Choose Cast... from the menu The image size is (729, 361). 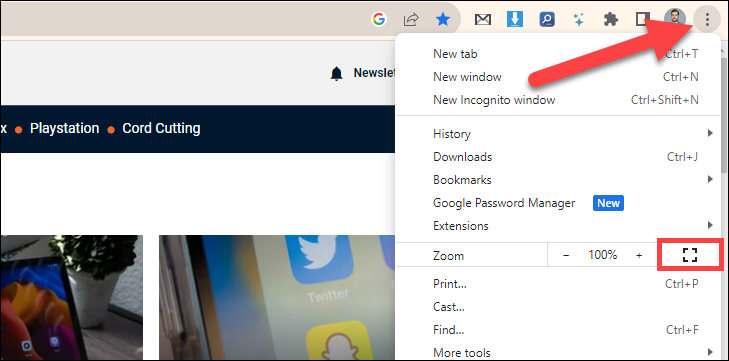point(558,307)
